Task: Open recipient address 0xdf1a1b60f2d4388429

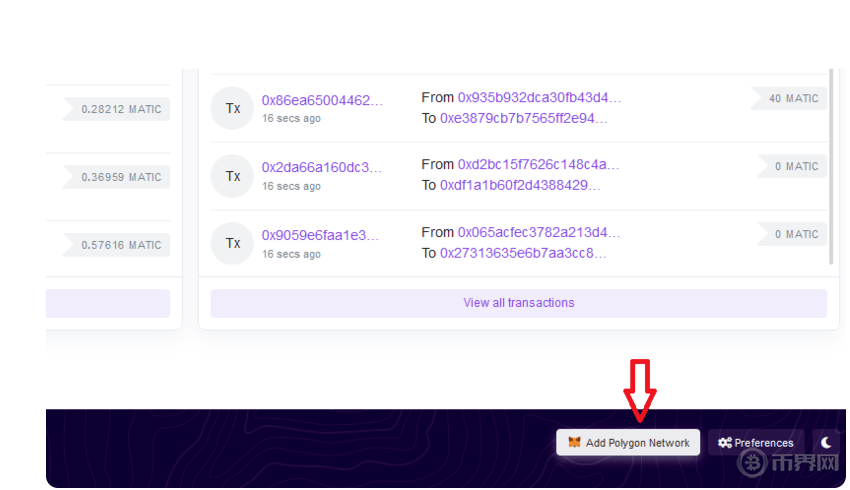Action: 520,185
